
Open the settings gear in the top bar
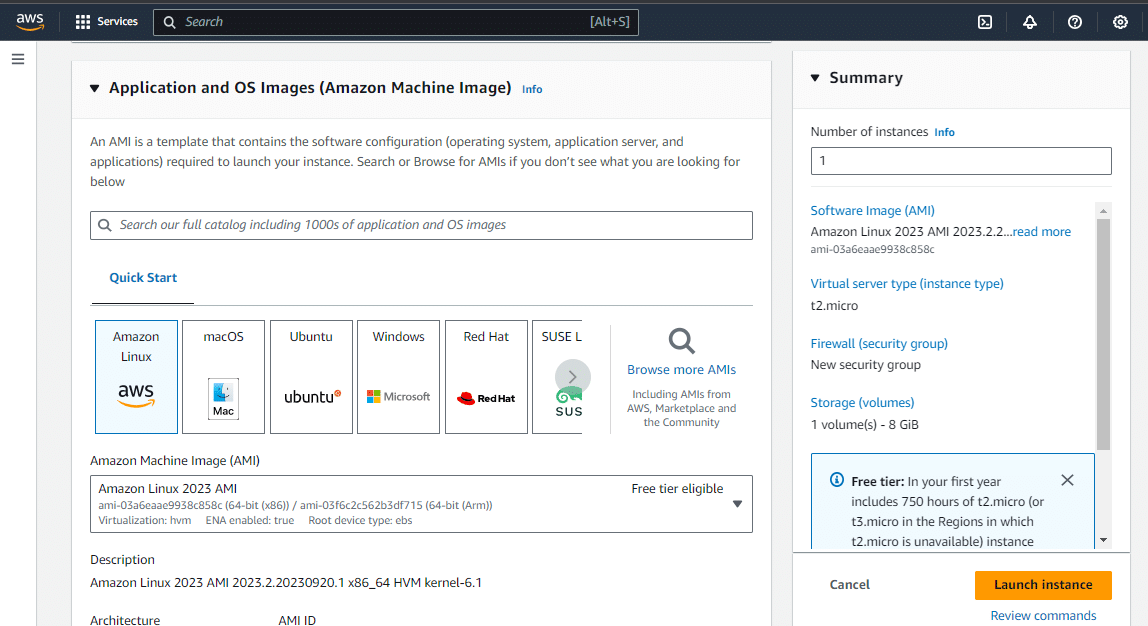(x=1120, y=21)
